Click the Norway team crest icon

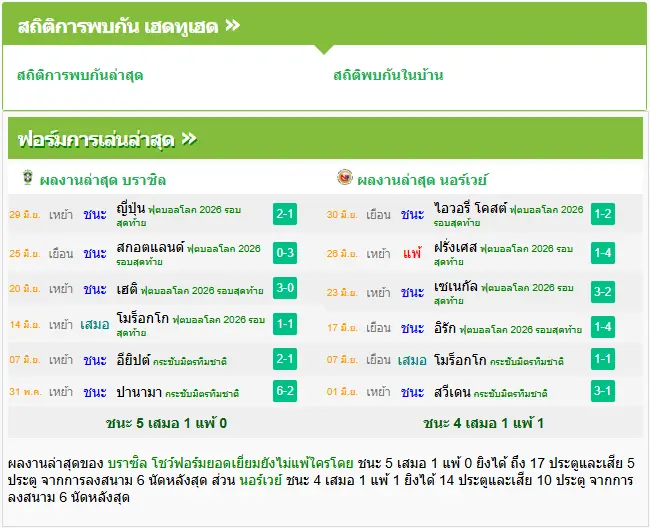pyautogui.click(x=344, y=177)
